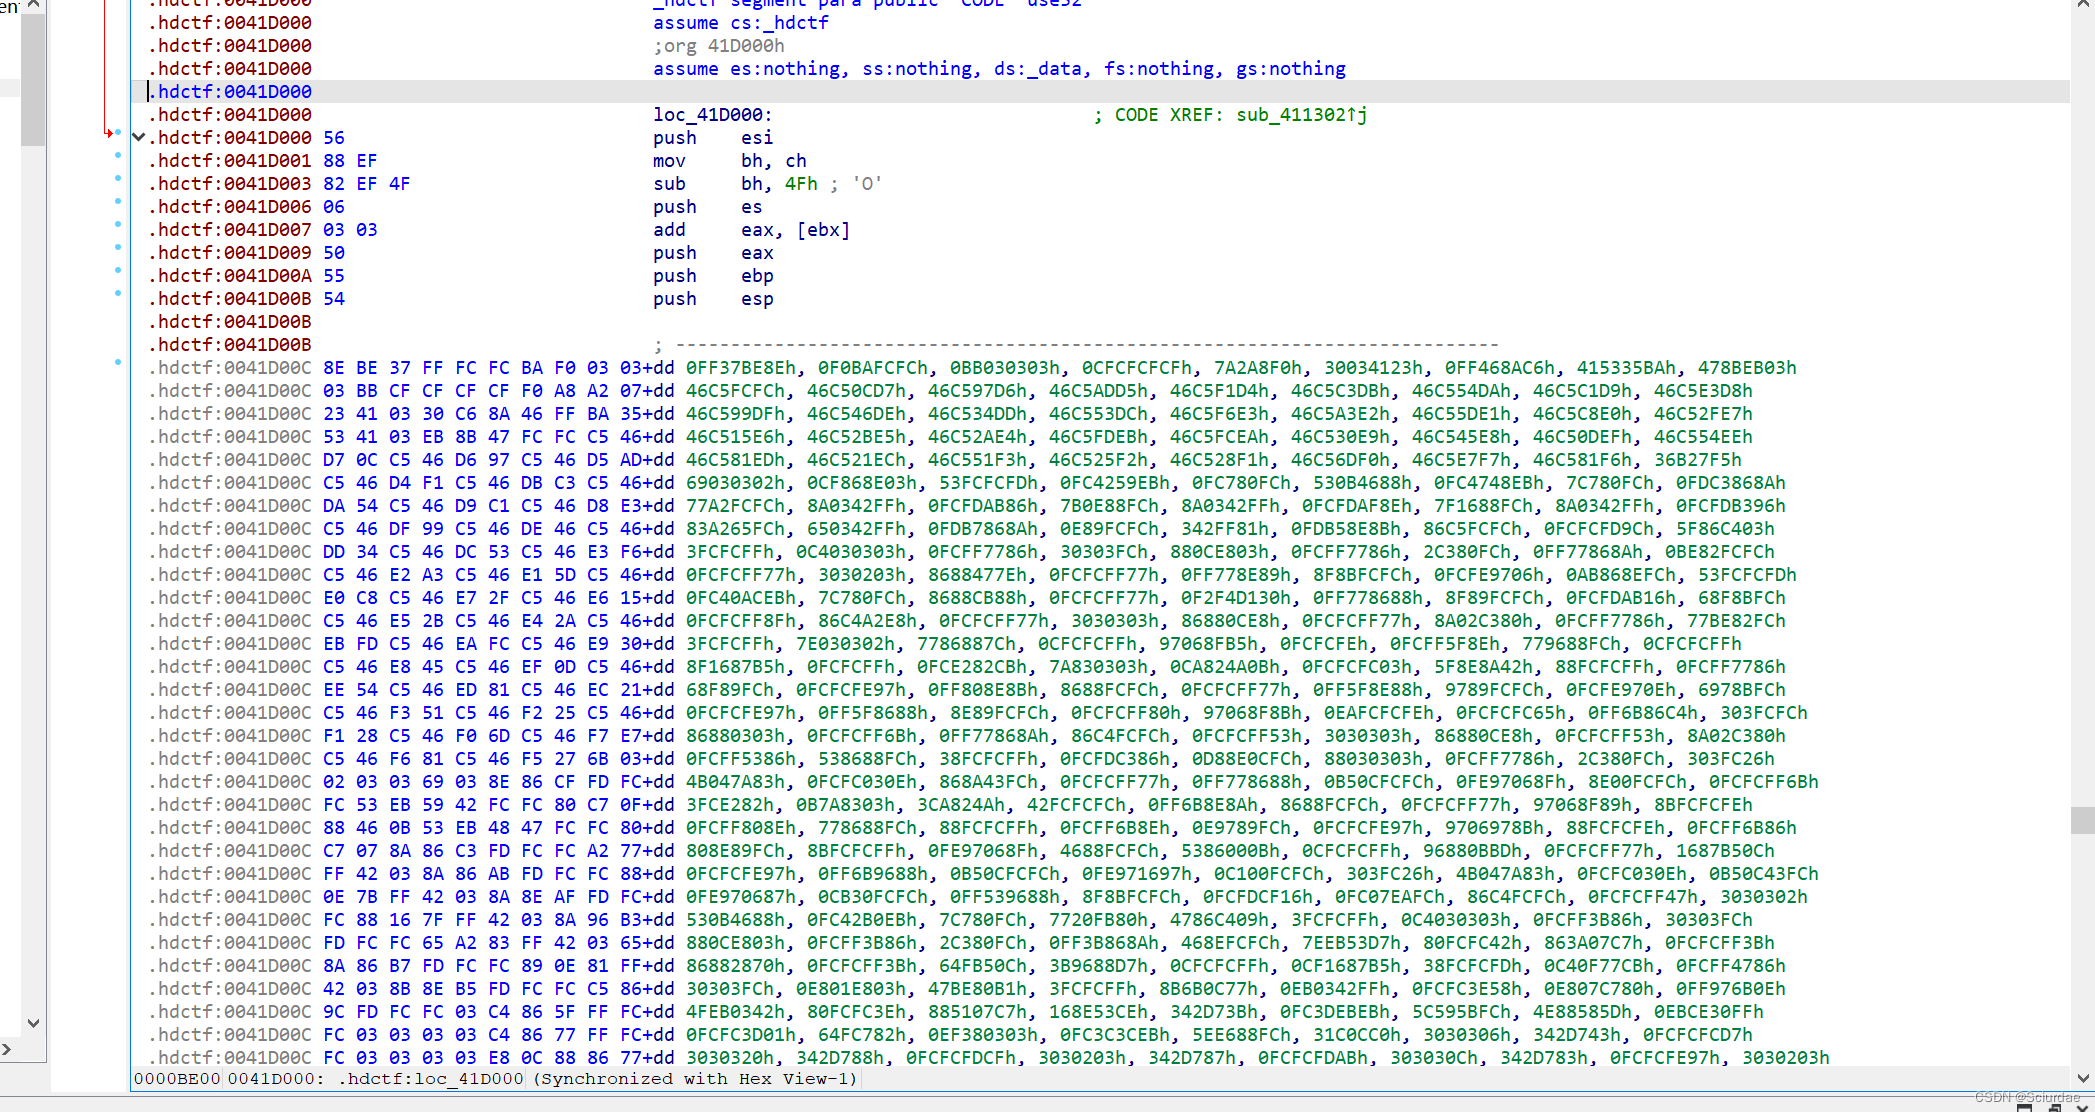Click left panel scrollbar up arrow
2095x1112 pixels.
pos(33,6)
